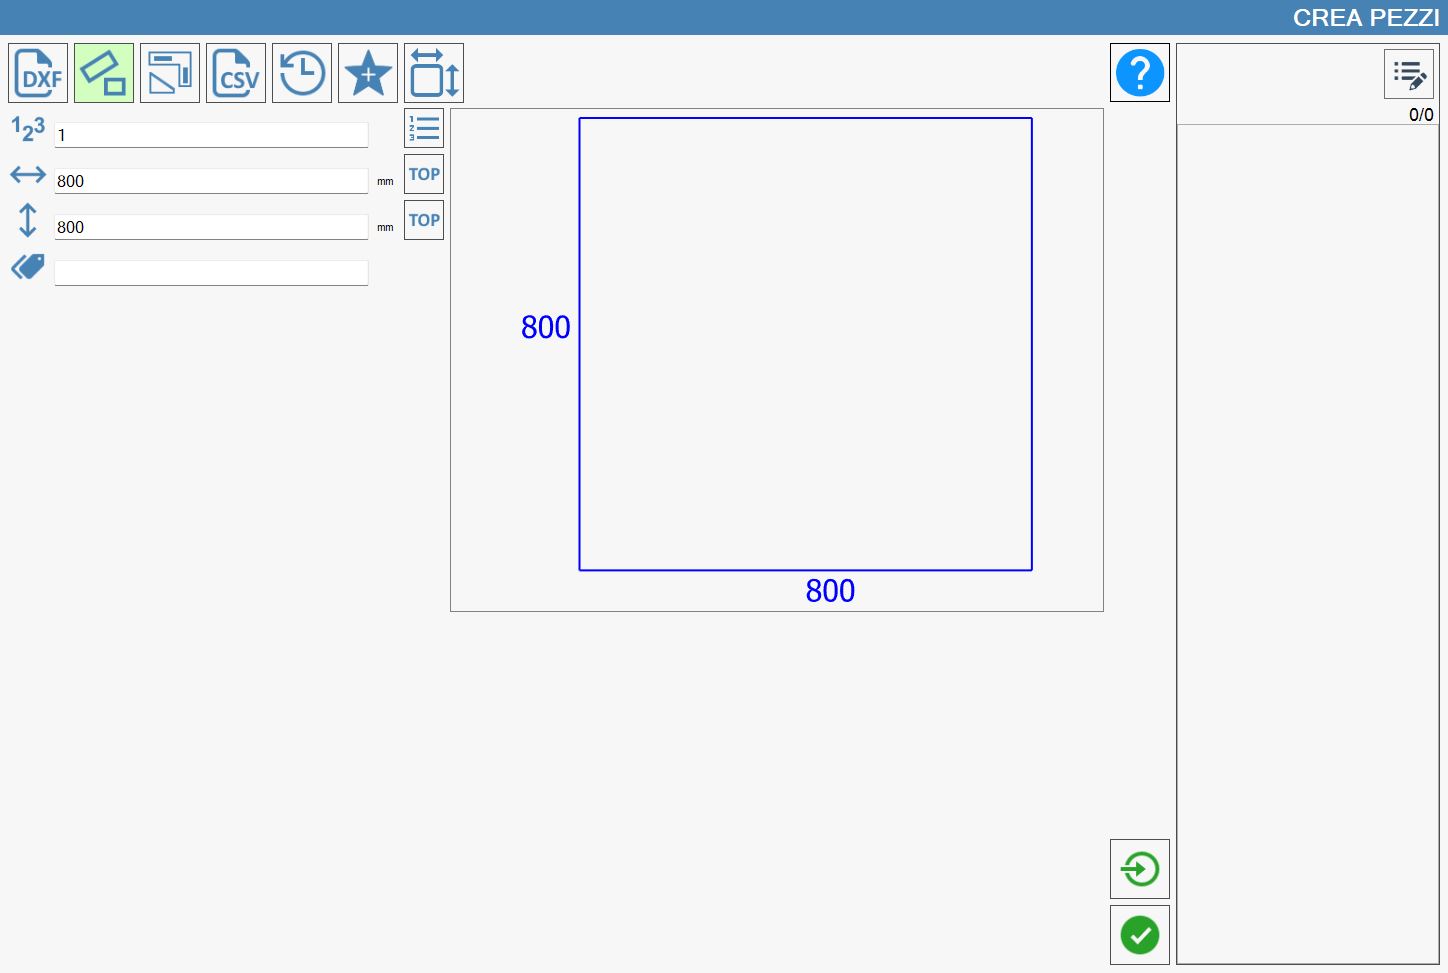The image size is (1448, 973).
Task: Open the edit list icon
Action: [x=1409, y=75]
